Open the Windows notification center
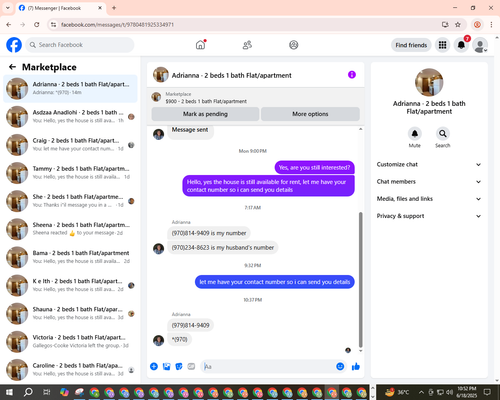The width and height of the screenshot is (500, 400). (x=488, y=392)
